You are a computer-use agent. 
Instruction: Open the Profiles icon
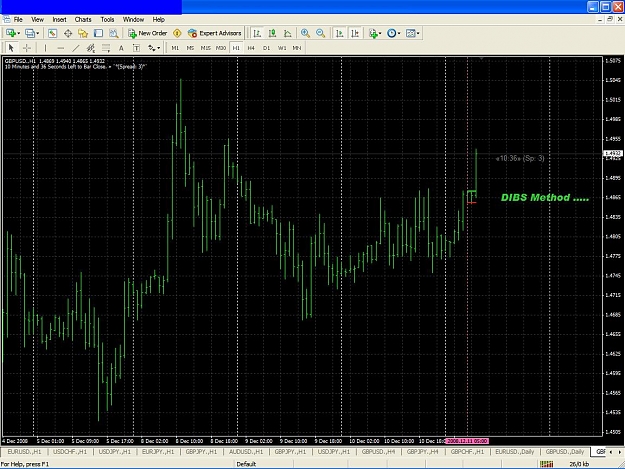[29, 33]
